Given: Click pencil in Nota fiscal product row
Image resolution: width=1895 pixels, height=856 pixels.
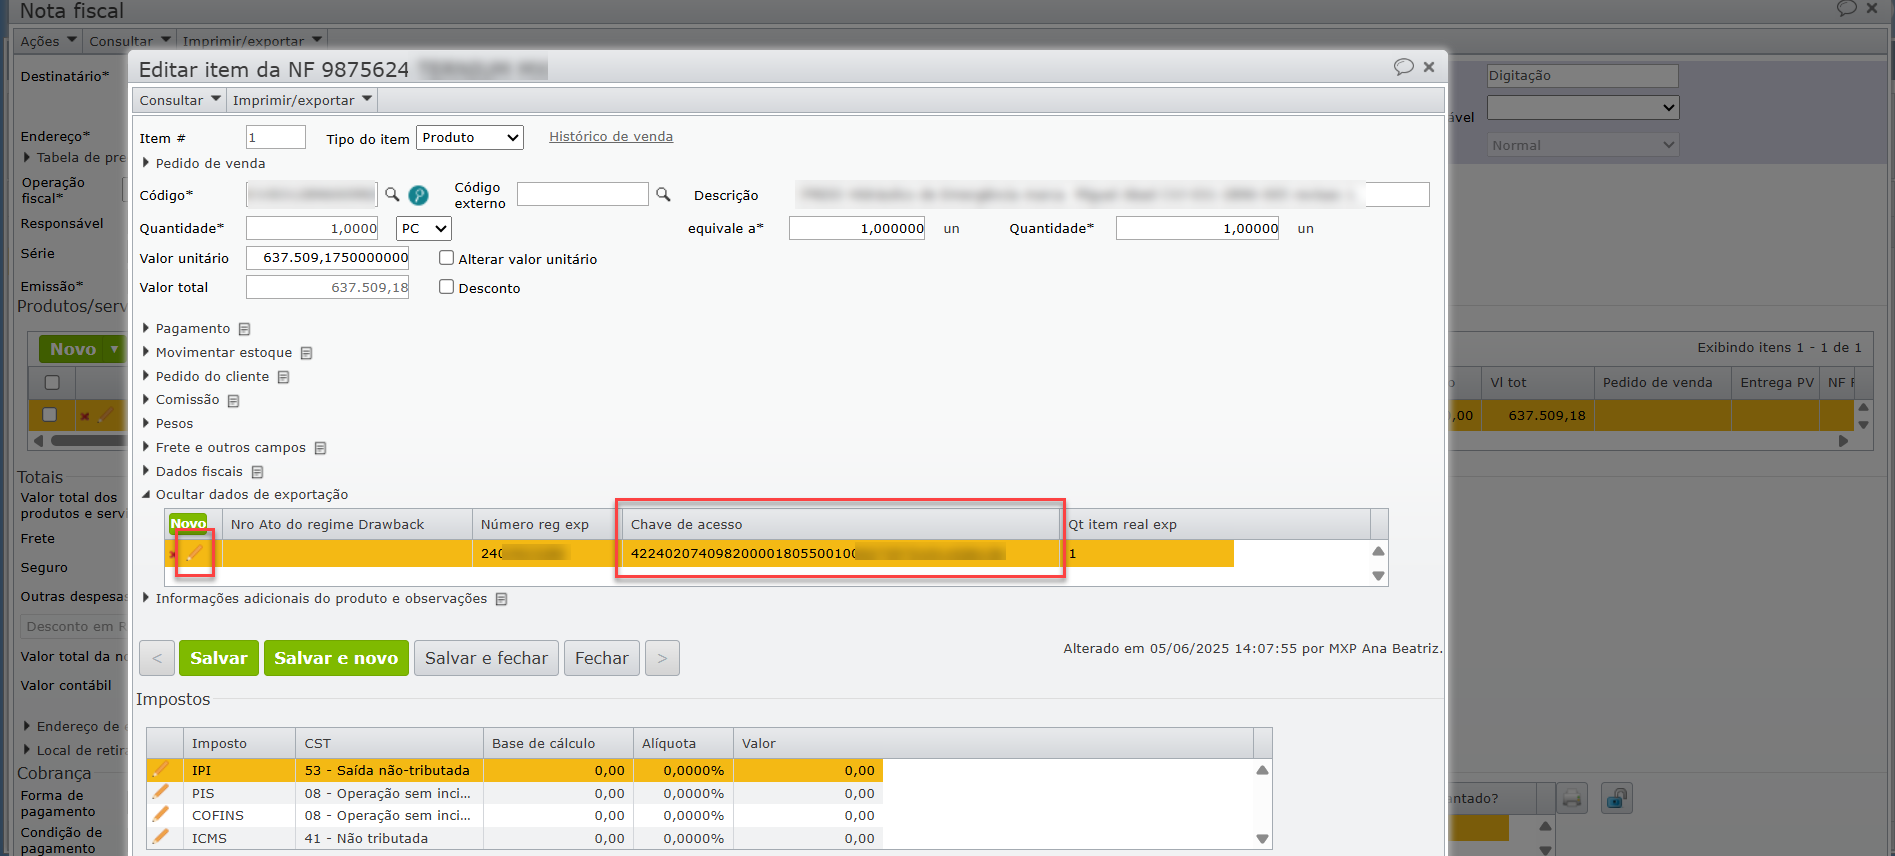Looking at the screenshot, I should [106, 414].
